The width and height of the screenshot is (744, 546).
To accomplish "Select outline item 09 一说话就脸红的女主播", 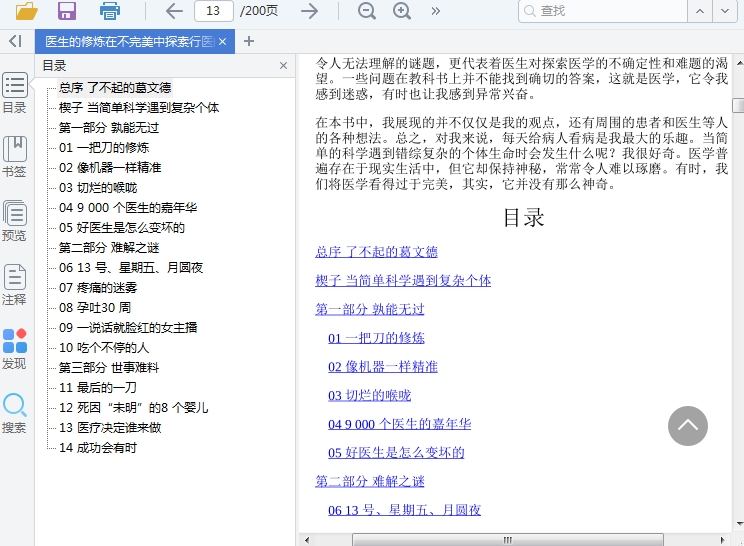I will coord(128,327).
